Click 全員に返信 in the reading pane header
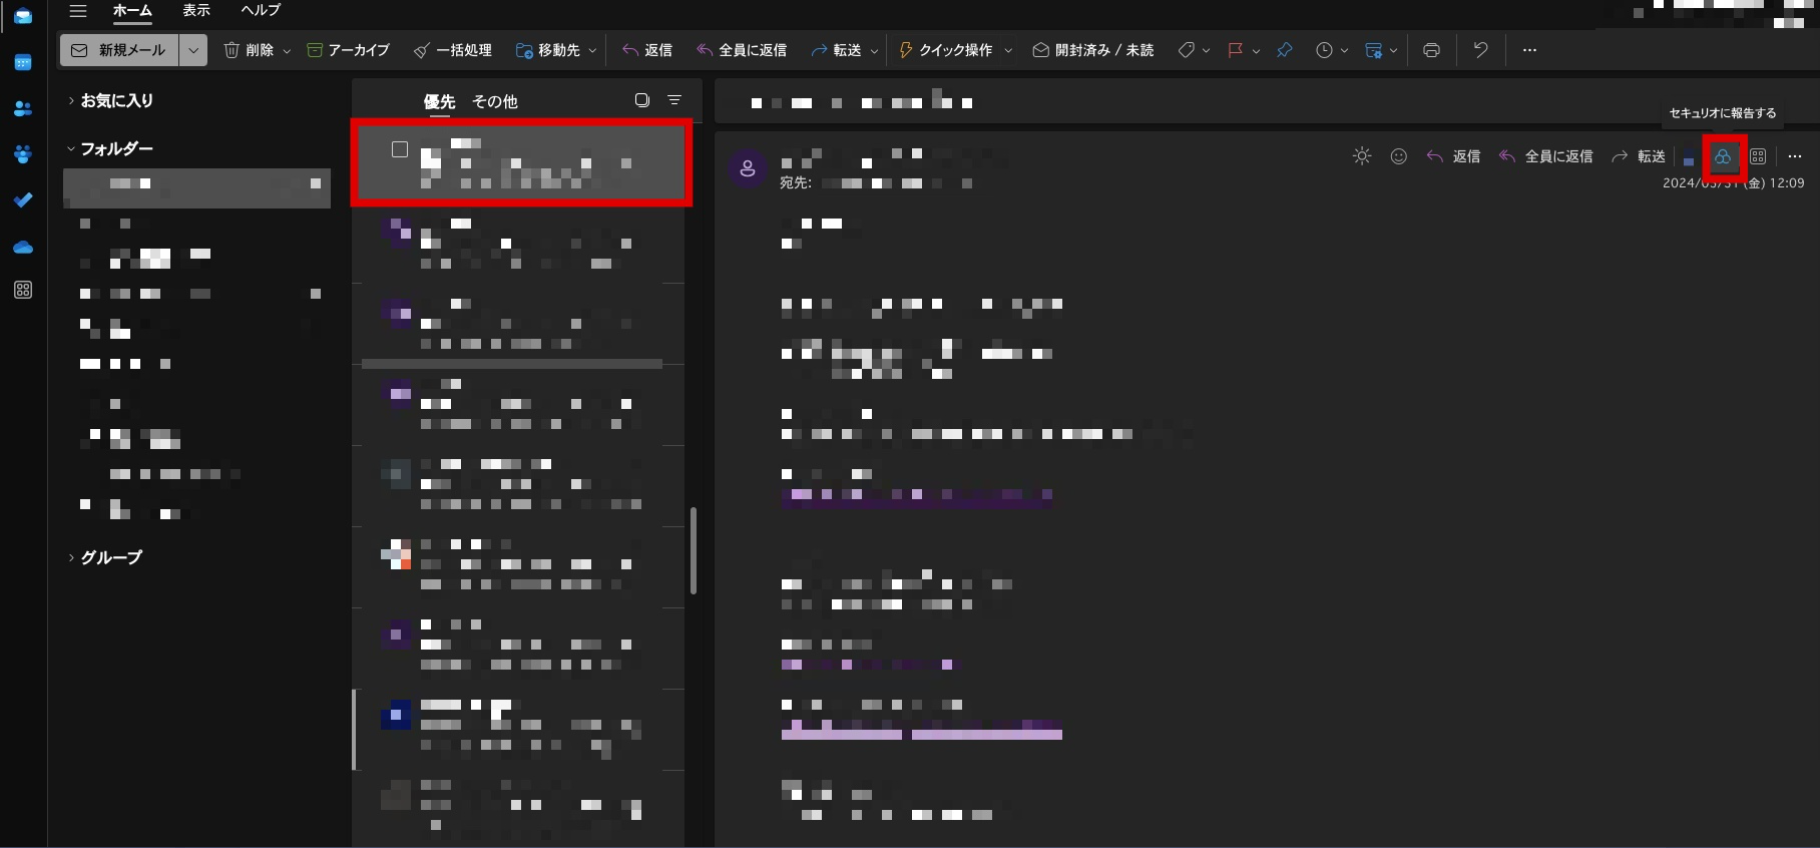Screen dimensions: 1820x848 [1545, 157]
